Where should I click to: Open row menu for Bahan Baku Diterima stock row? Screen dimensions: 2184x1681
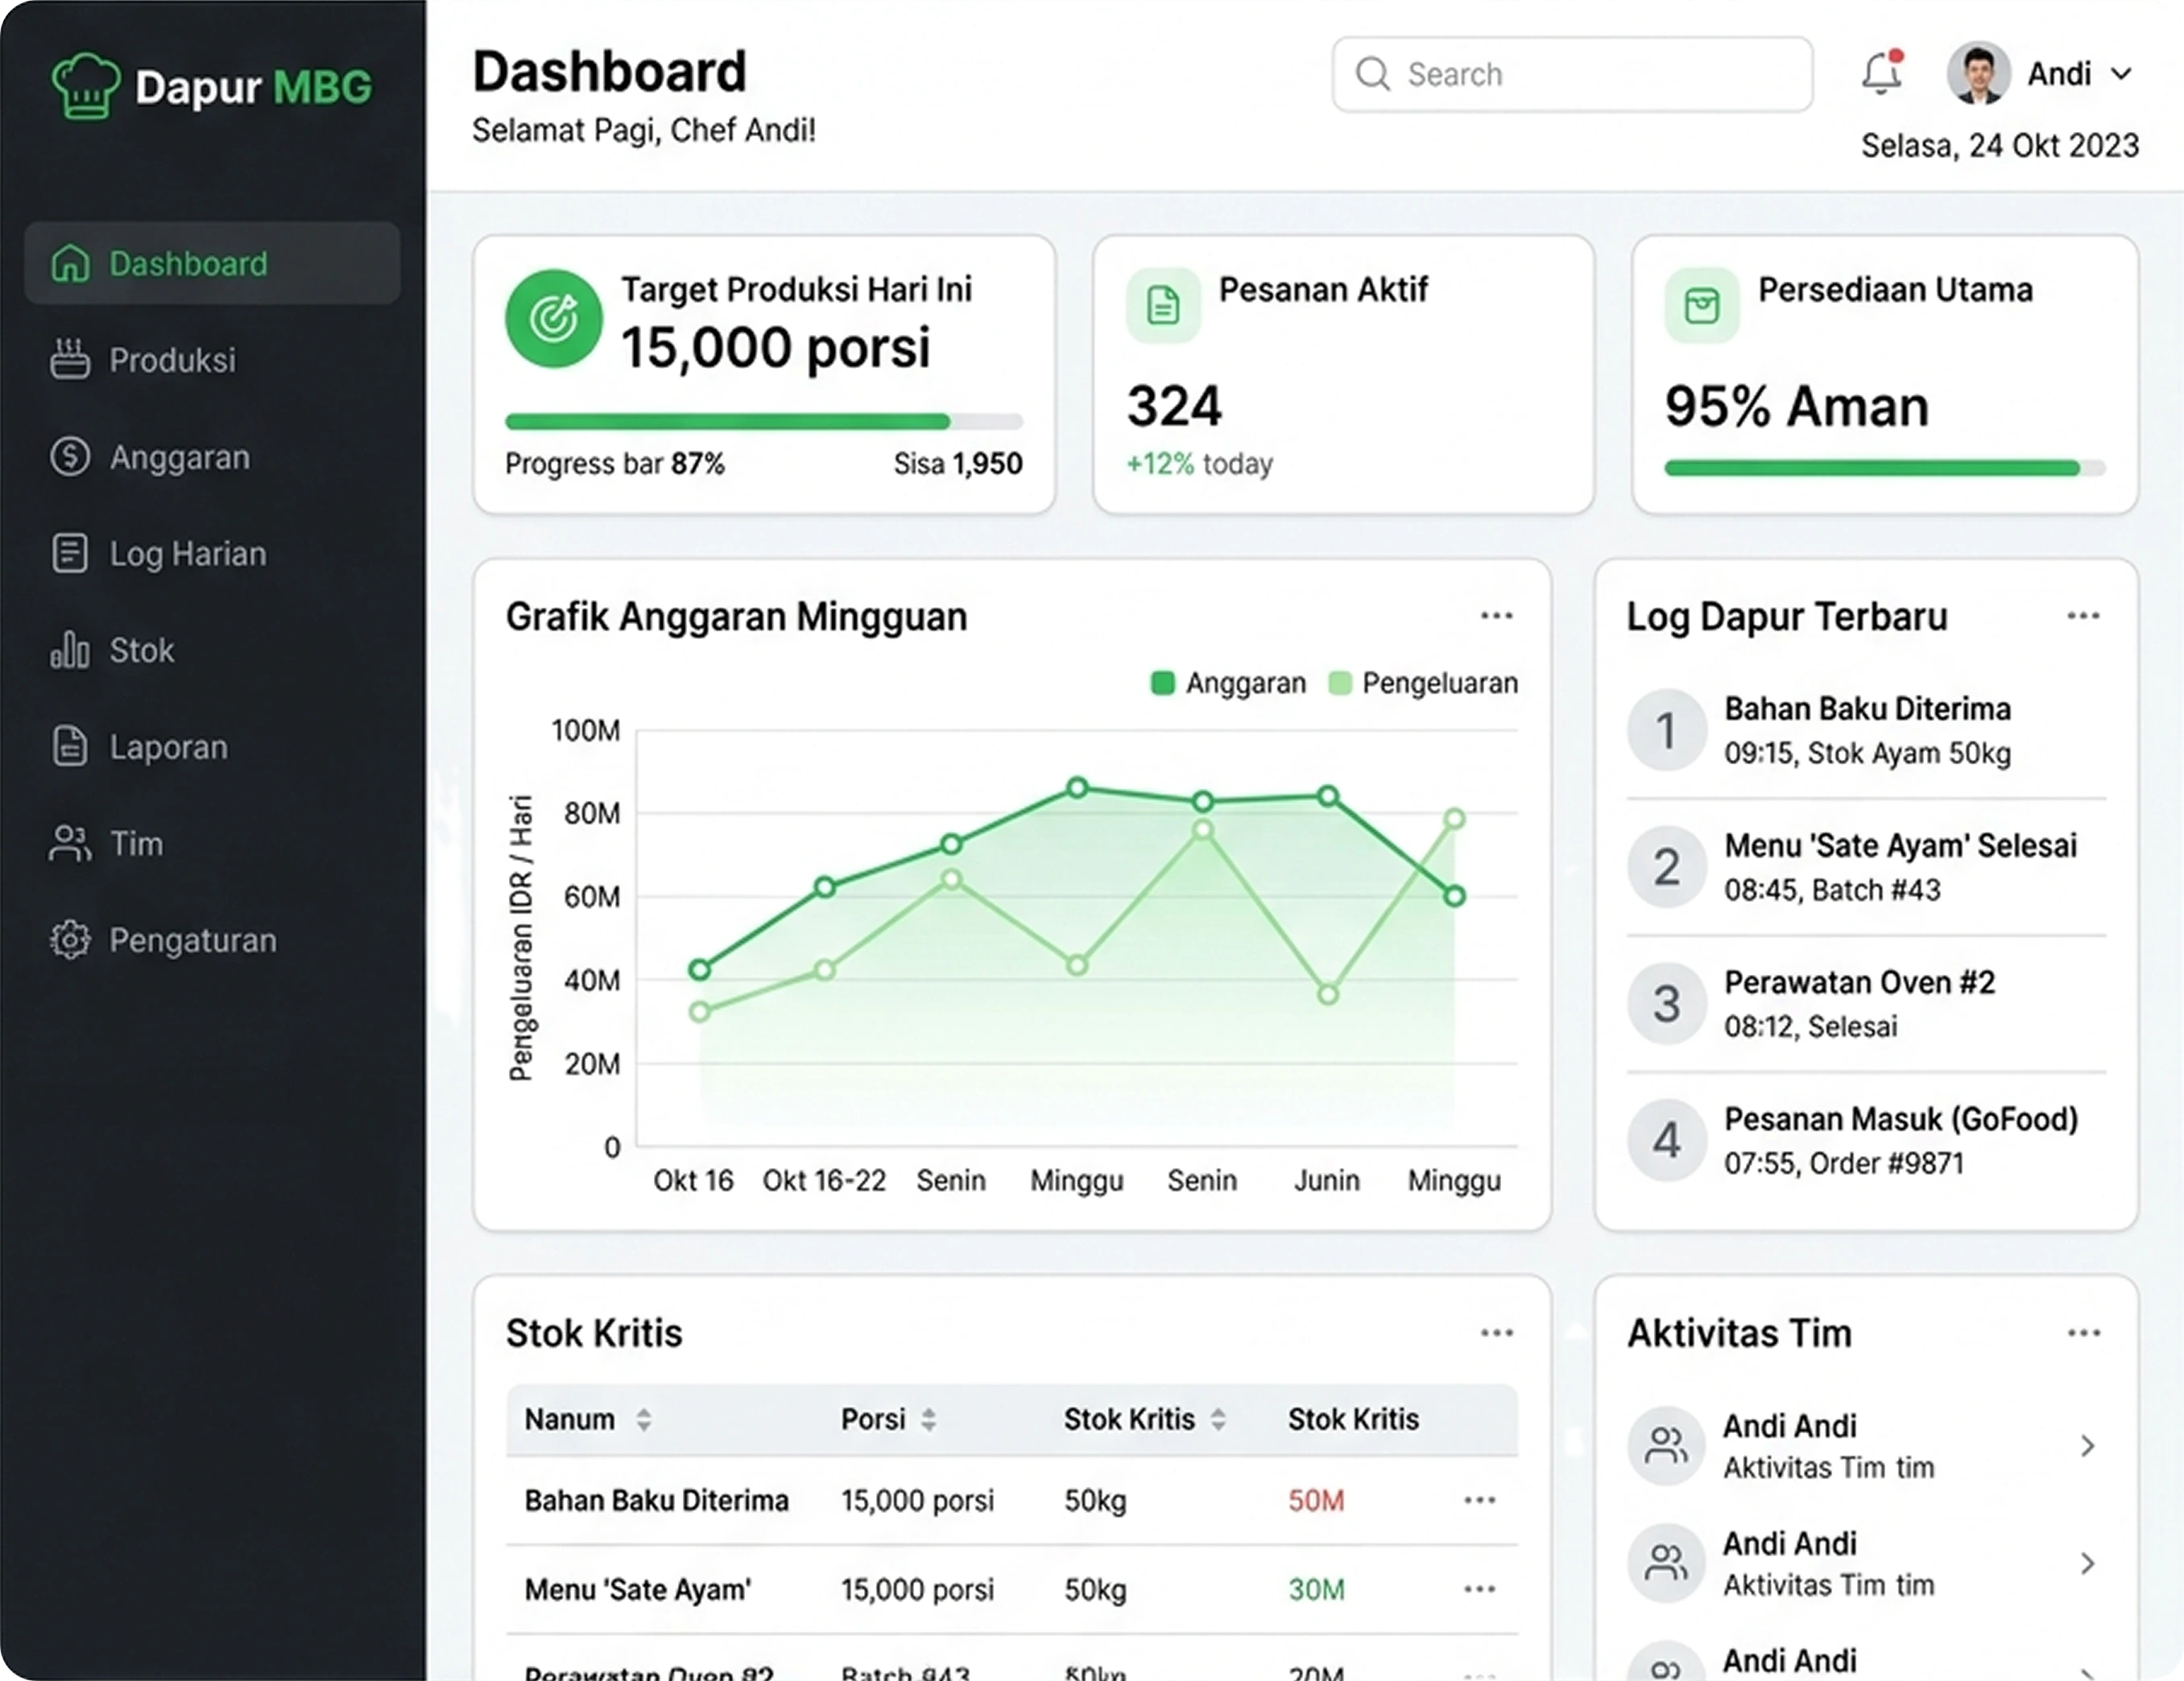[x=1480, y=1500]
